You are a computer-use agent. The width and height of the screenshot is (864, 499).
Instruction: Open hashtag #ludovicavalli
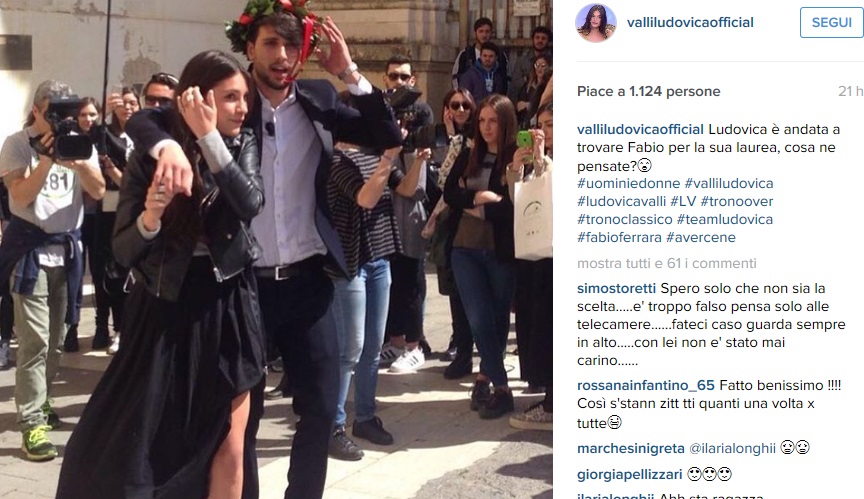(622, 202)
